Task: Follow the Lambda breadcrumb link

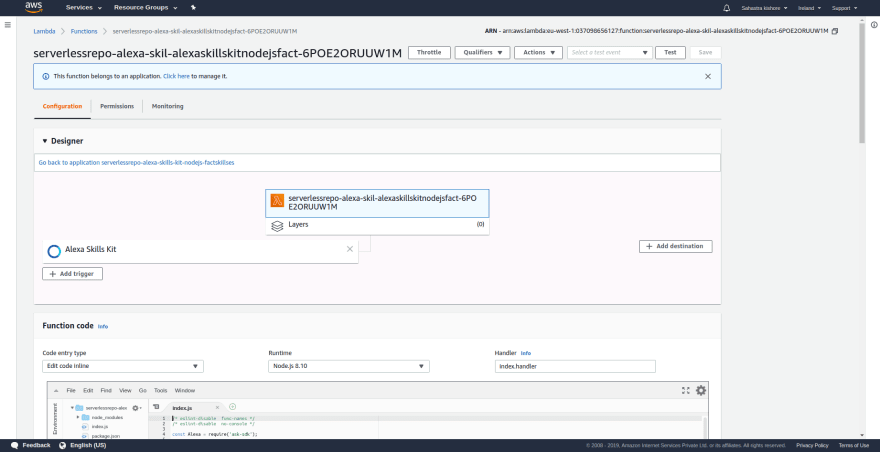Action: tap(44, 31)
